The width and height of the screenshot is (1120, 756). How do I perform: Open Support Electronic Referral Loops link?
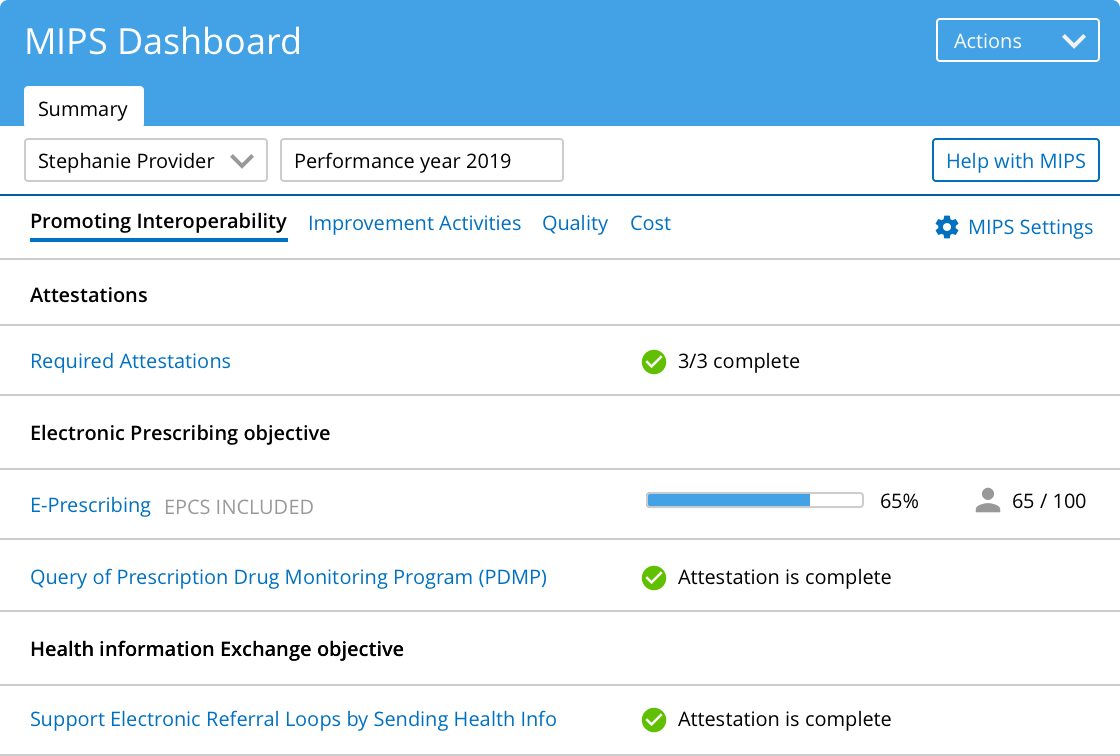pos(293,719)
